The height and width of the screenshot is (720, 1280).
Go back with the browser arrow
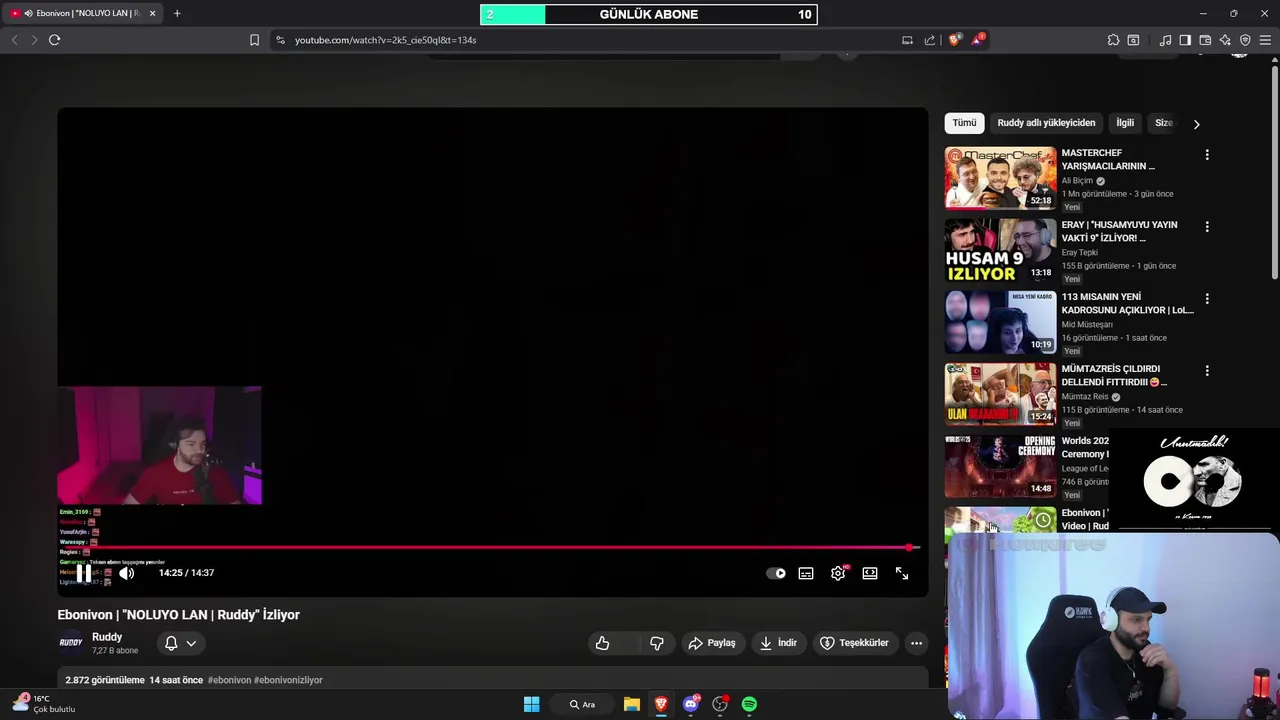pos(14,40)
